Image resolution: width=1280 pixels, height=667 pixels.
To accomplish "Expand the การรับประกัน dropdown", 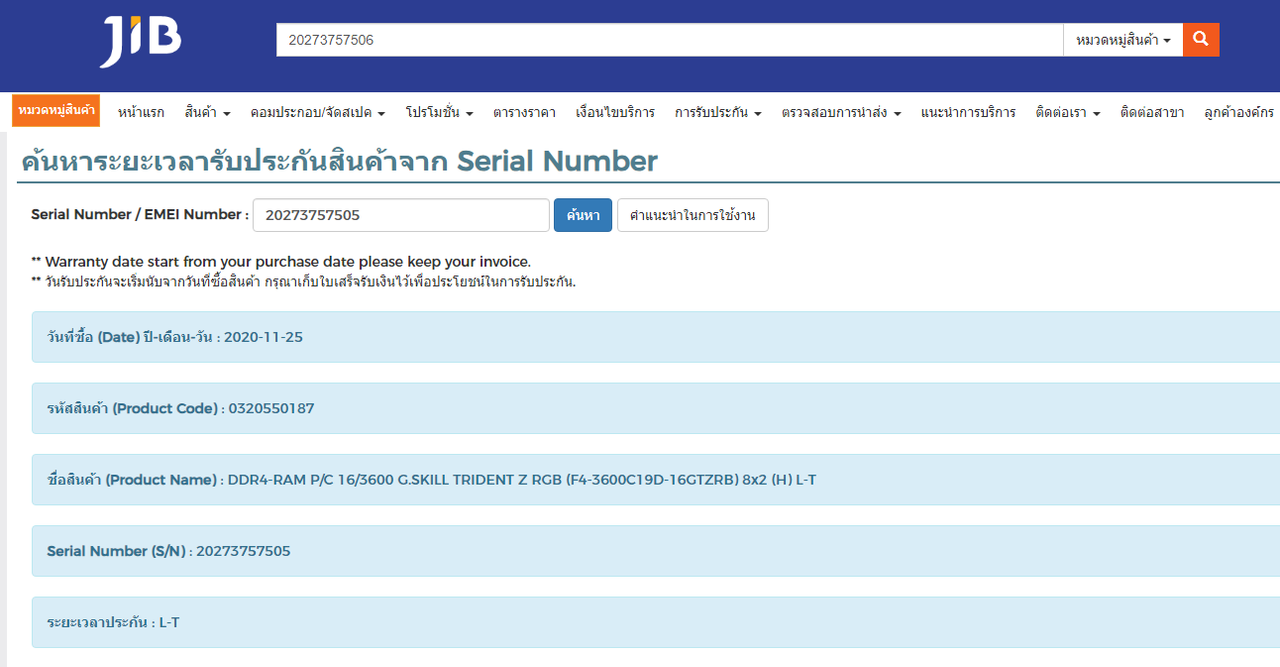I will point(718,112).
